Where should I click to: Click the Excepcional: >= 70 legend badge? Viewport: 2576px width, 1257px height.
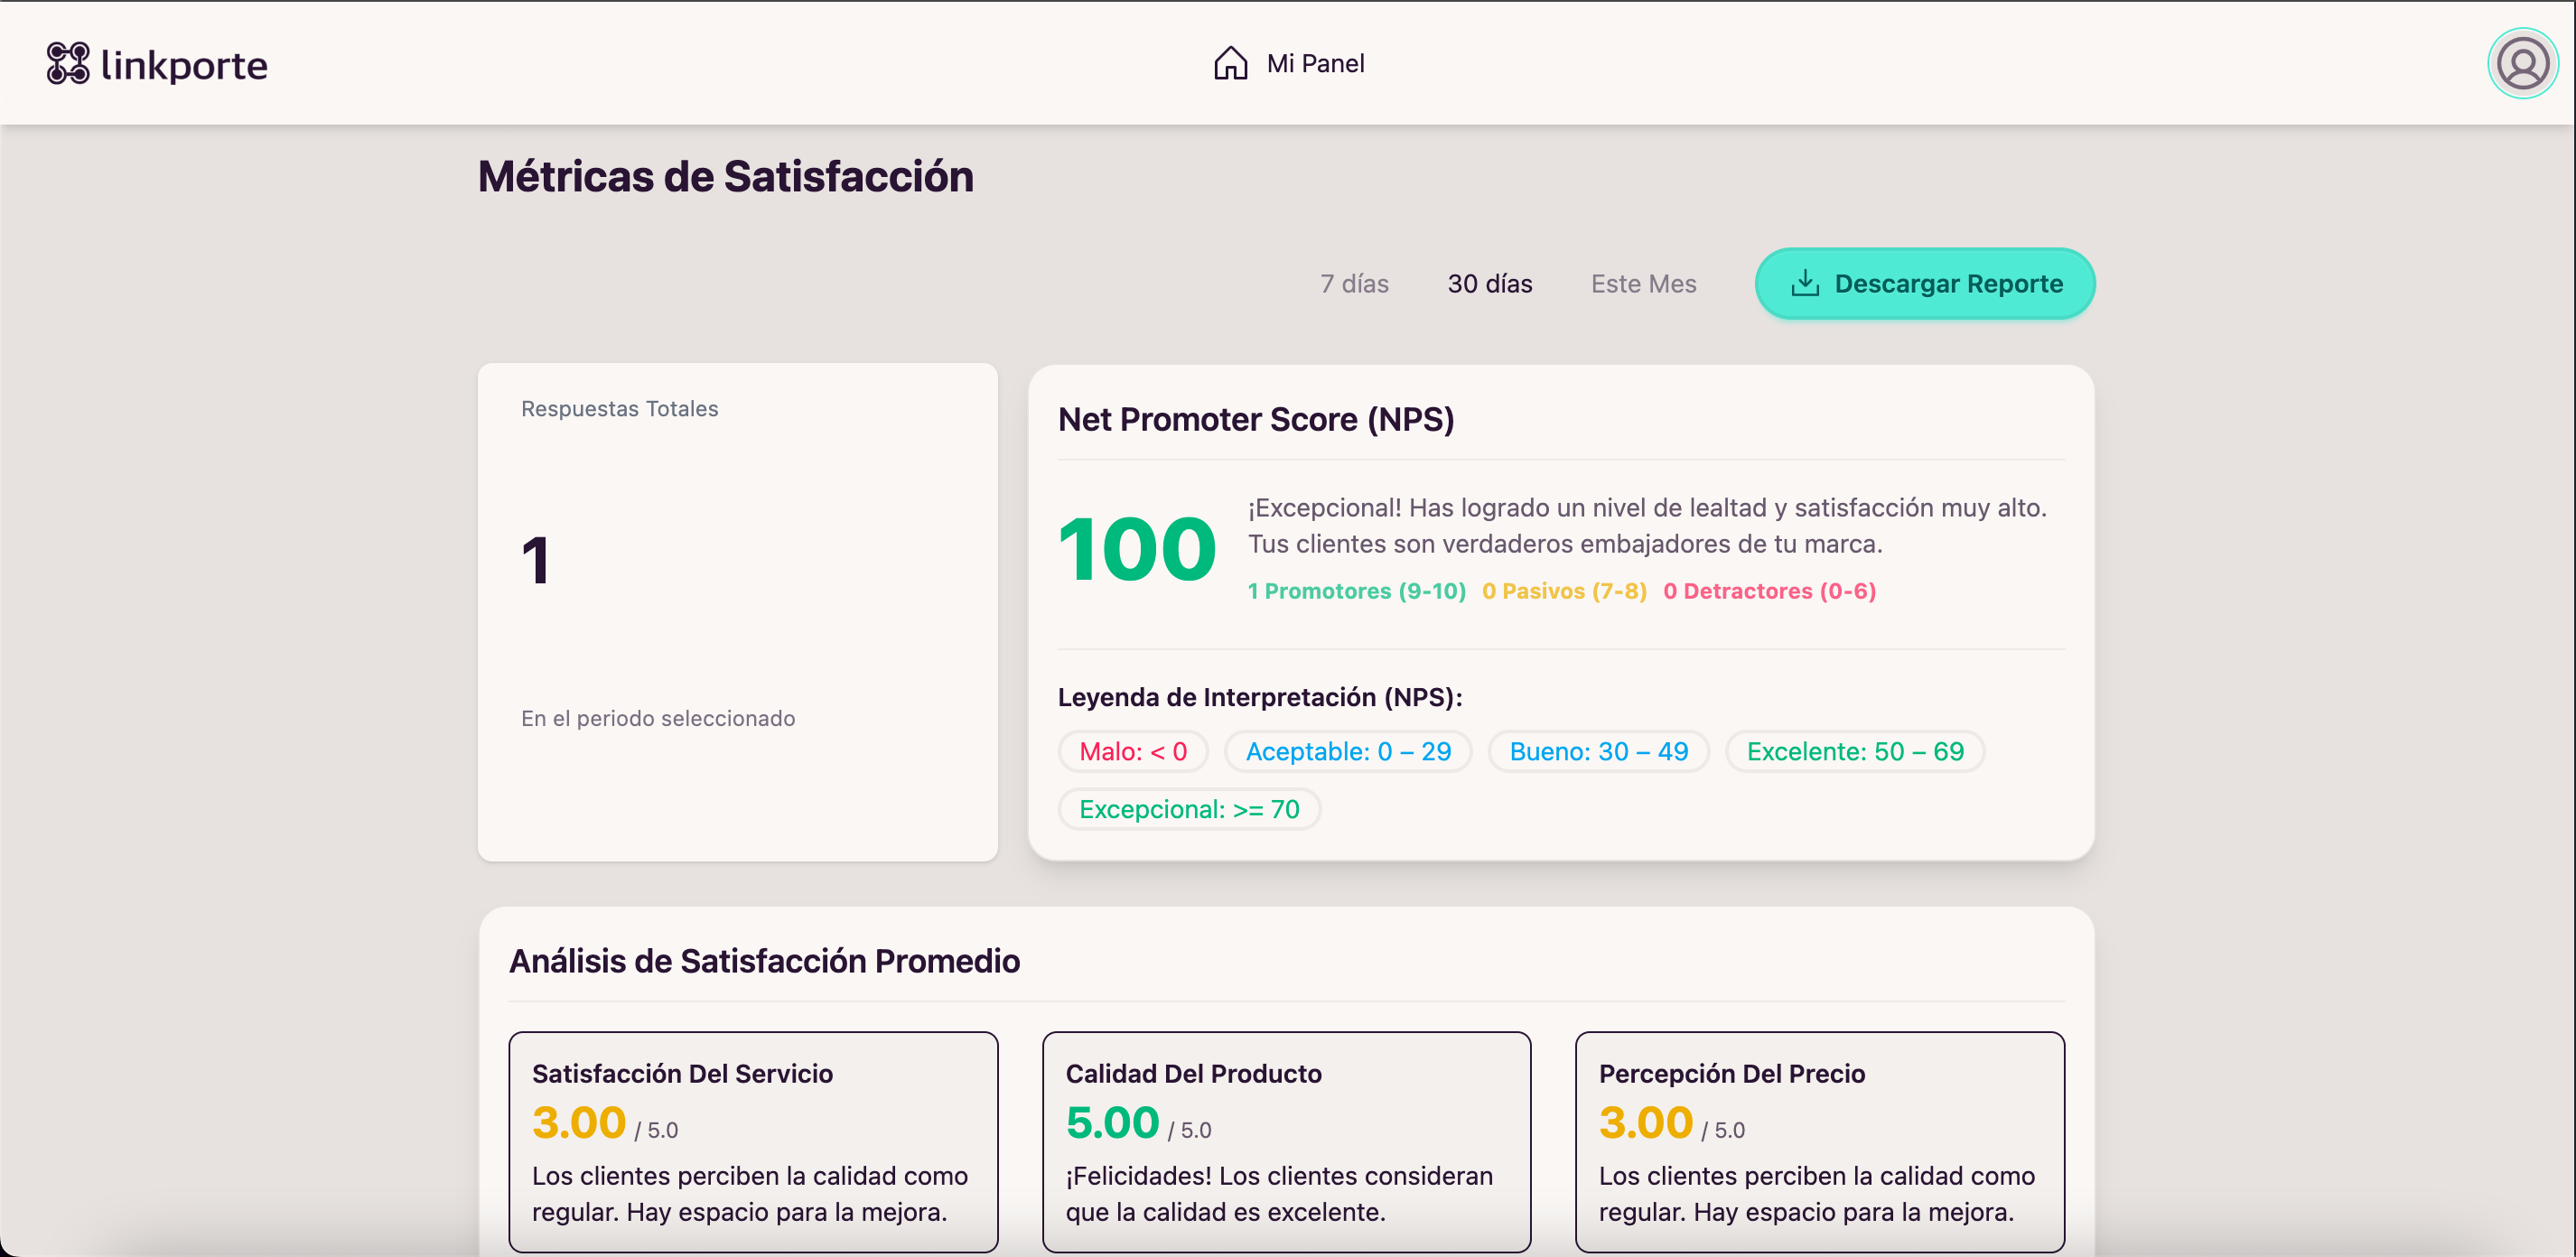(1189, 809)
